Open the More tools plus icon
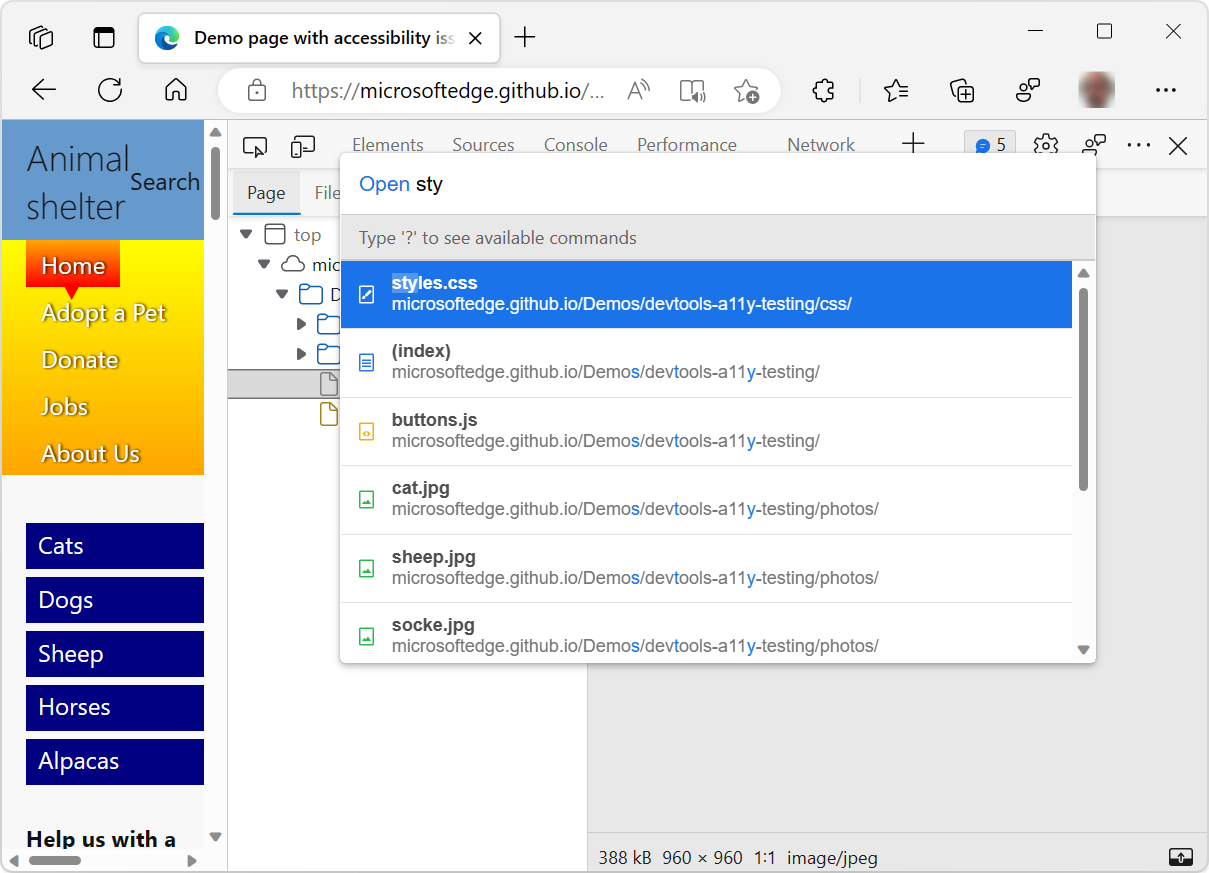The width and height of the screenshot is (1209, 873). click(913, 145)
